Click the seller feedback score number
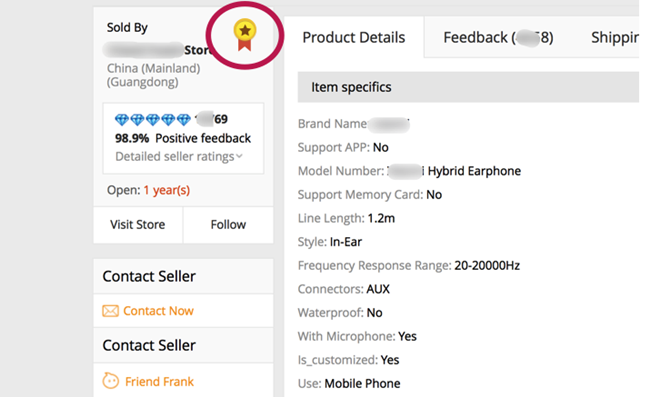 tap(212, 119)
